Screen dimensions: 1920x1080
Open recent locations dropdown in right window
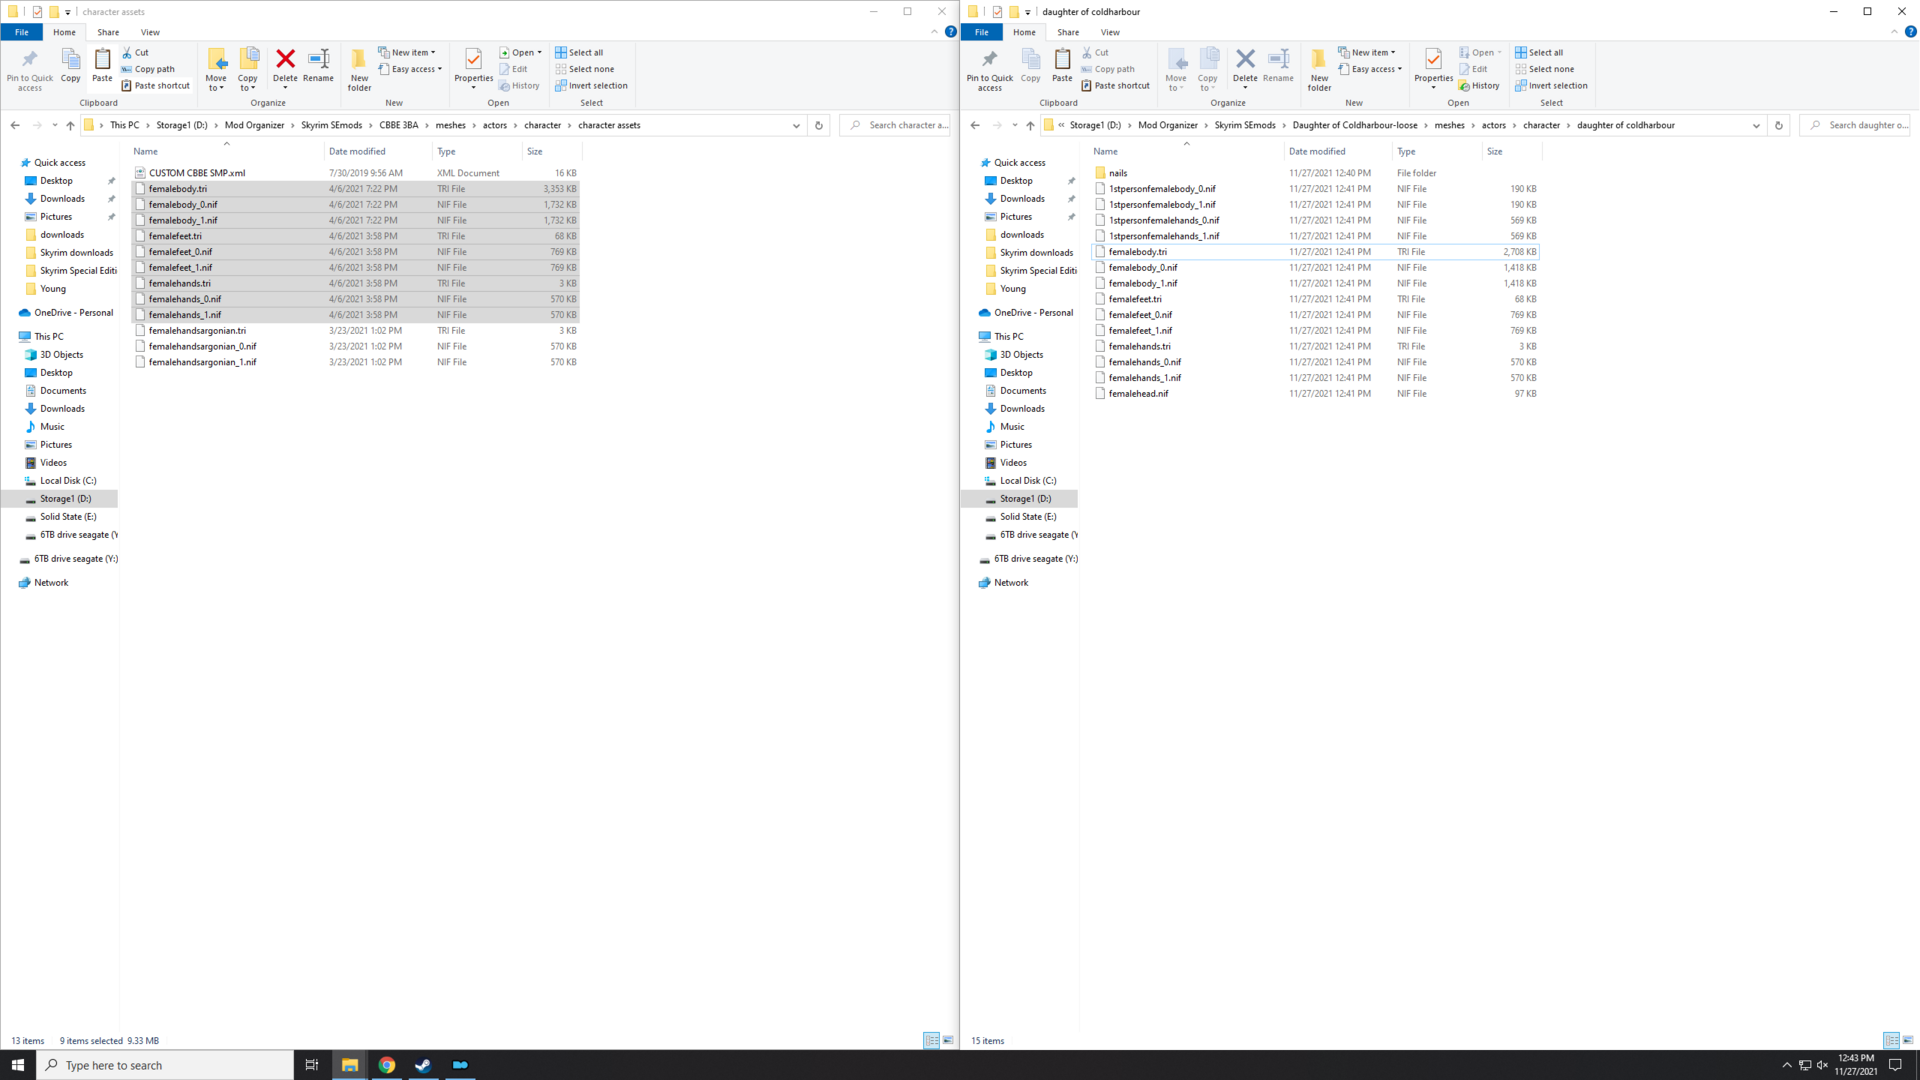pos(1014,126)
